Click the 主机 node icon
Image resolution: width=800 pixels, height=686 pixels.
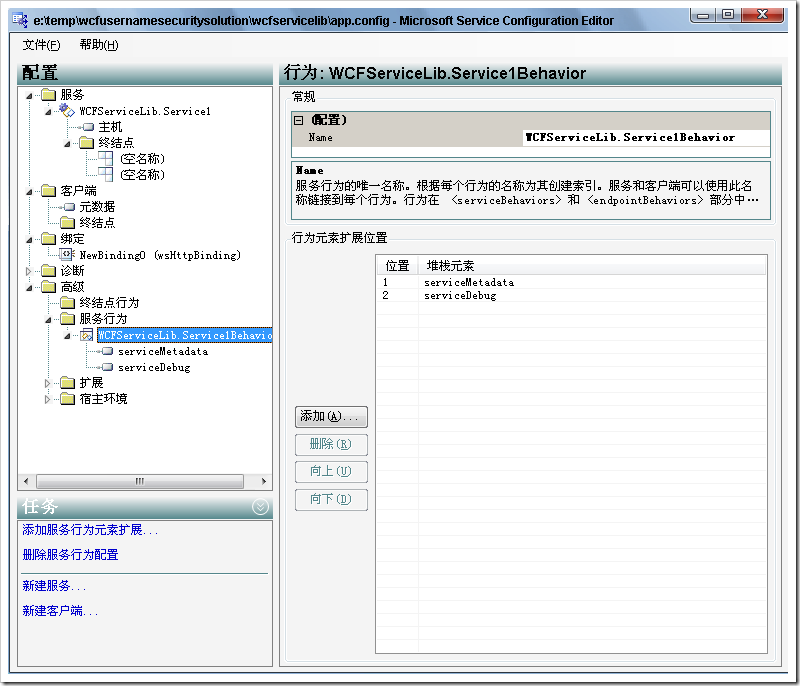(x=88, y=126)
